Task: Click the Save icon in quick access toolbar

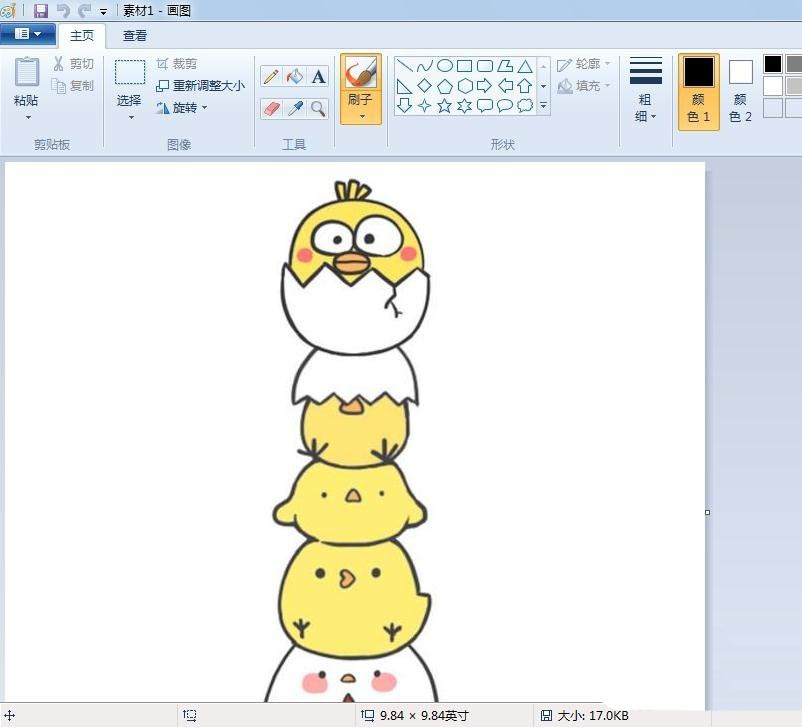Action: tap(40, 11)
